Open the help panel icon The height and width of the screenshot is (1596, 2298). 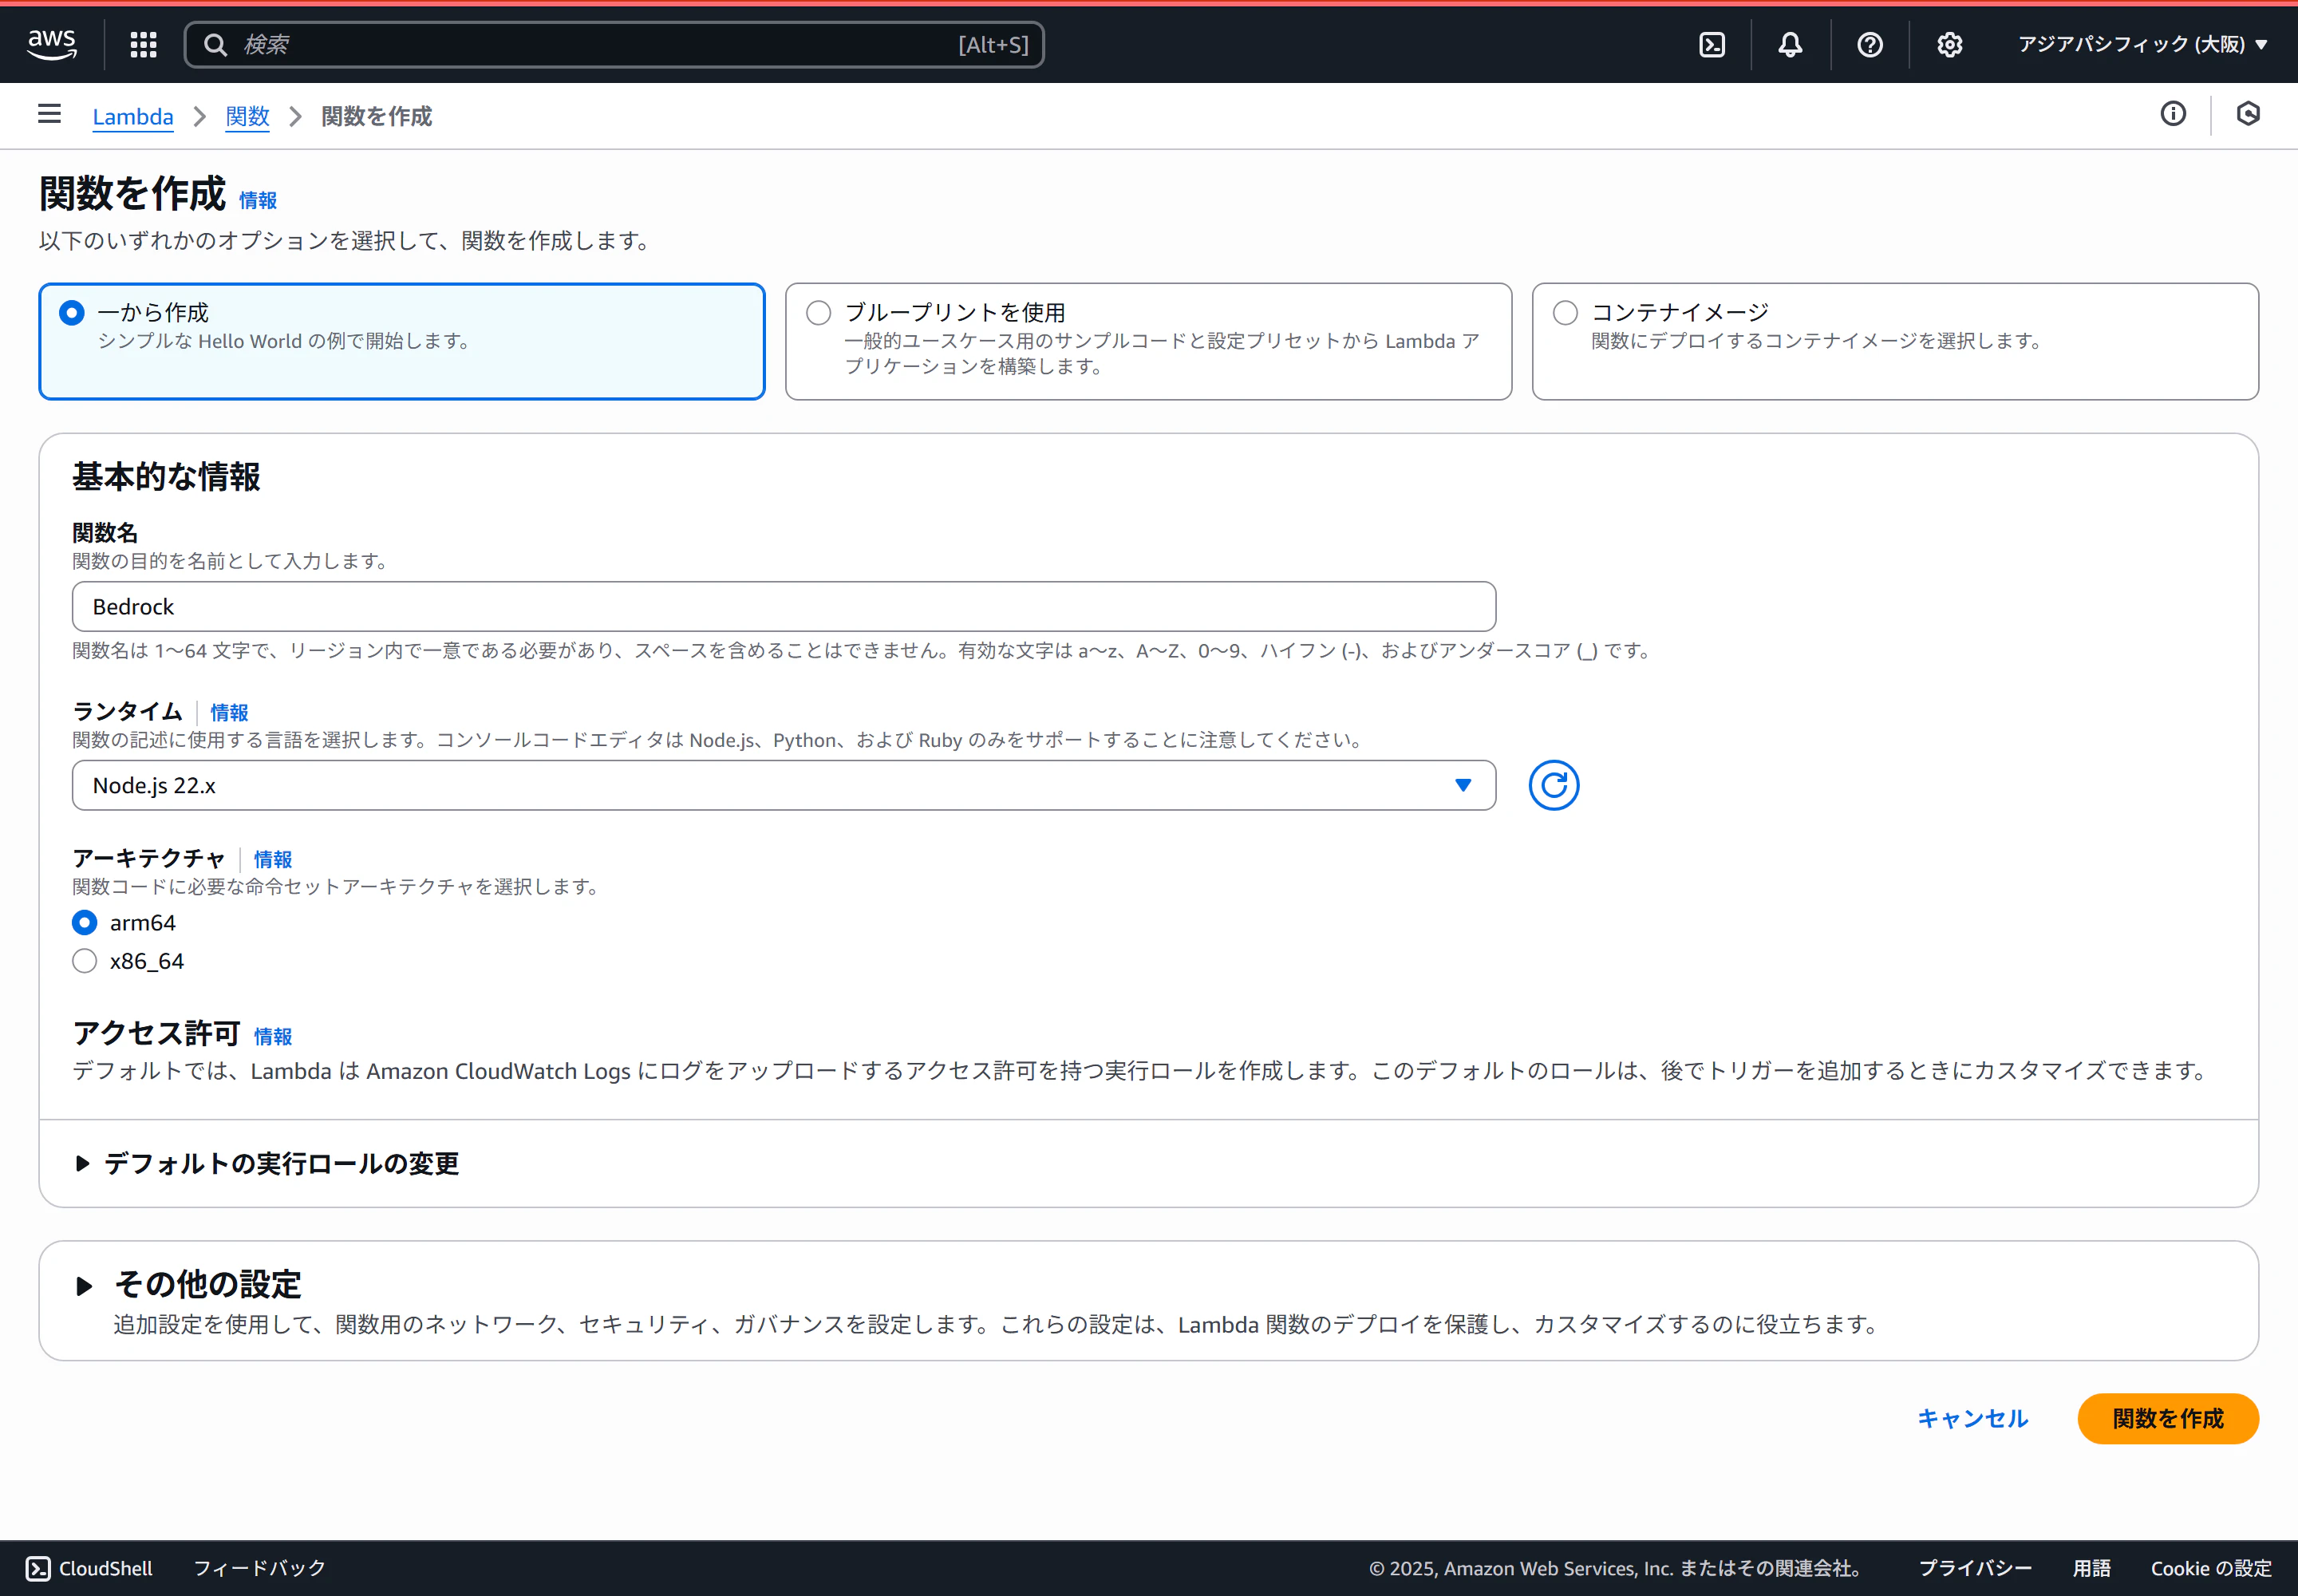[x=1869, y=44]
